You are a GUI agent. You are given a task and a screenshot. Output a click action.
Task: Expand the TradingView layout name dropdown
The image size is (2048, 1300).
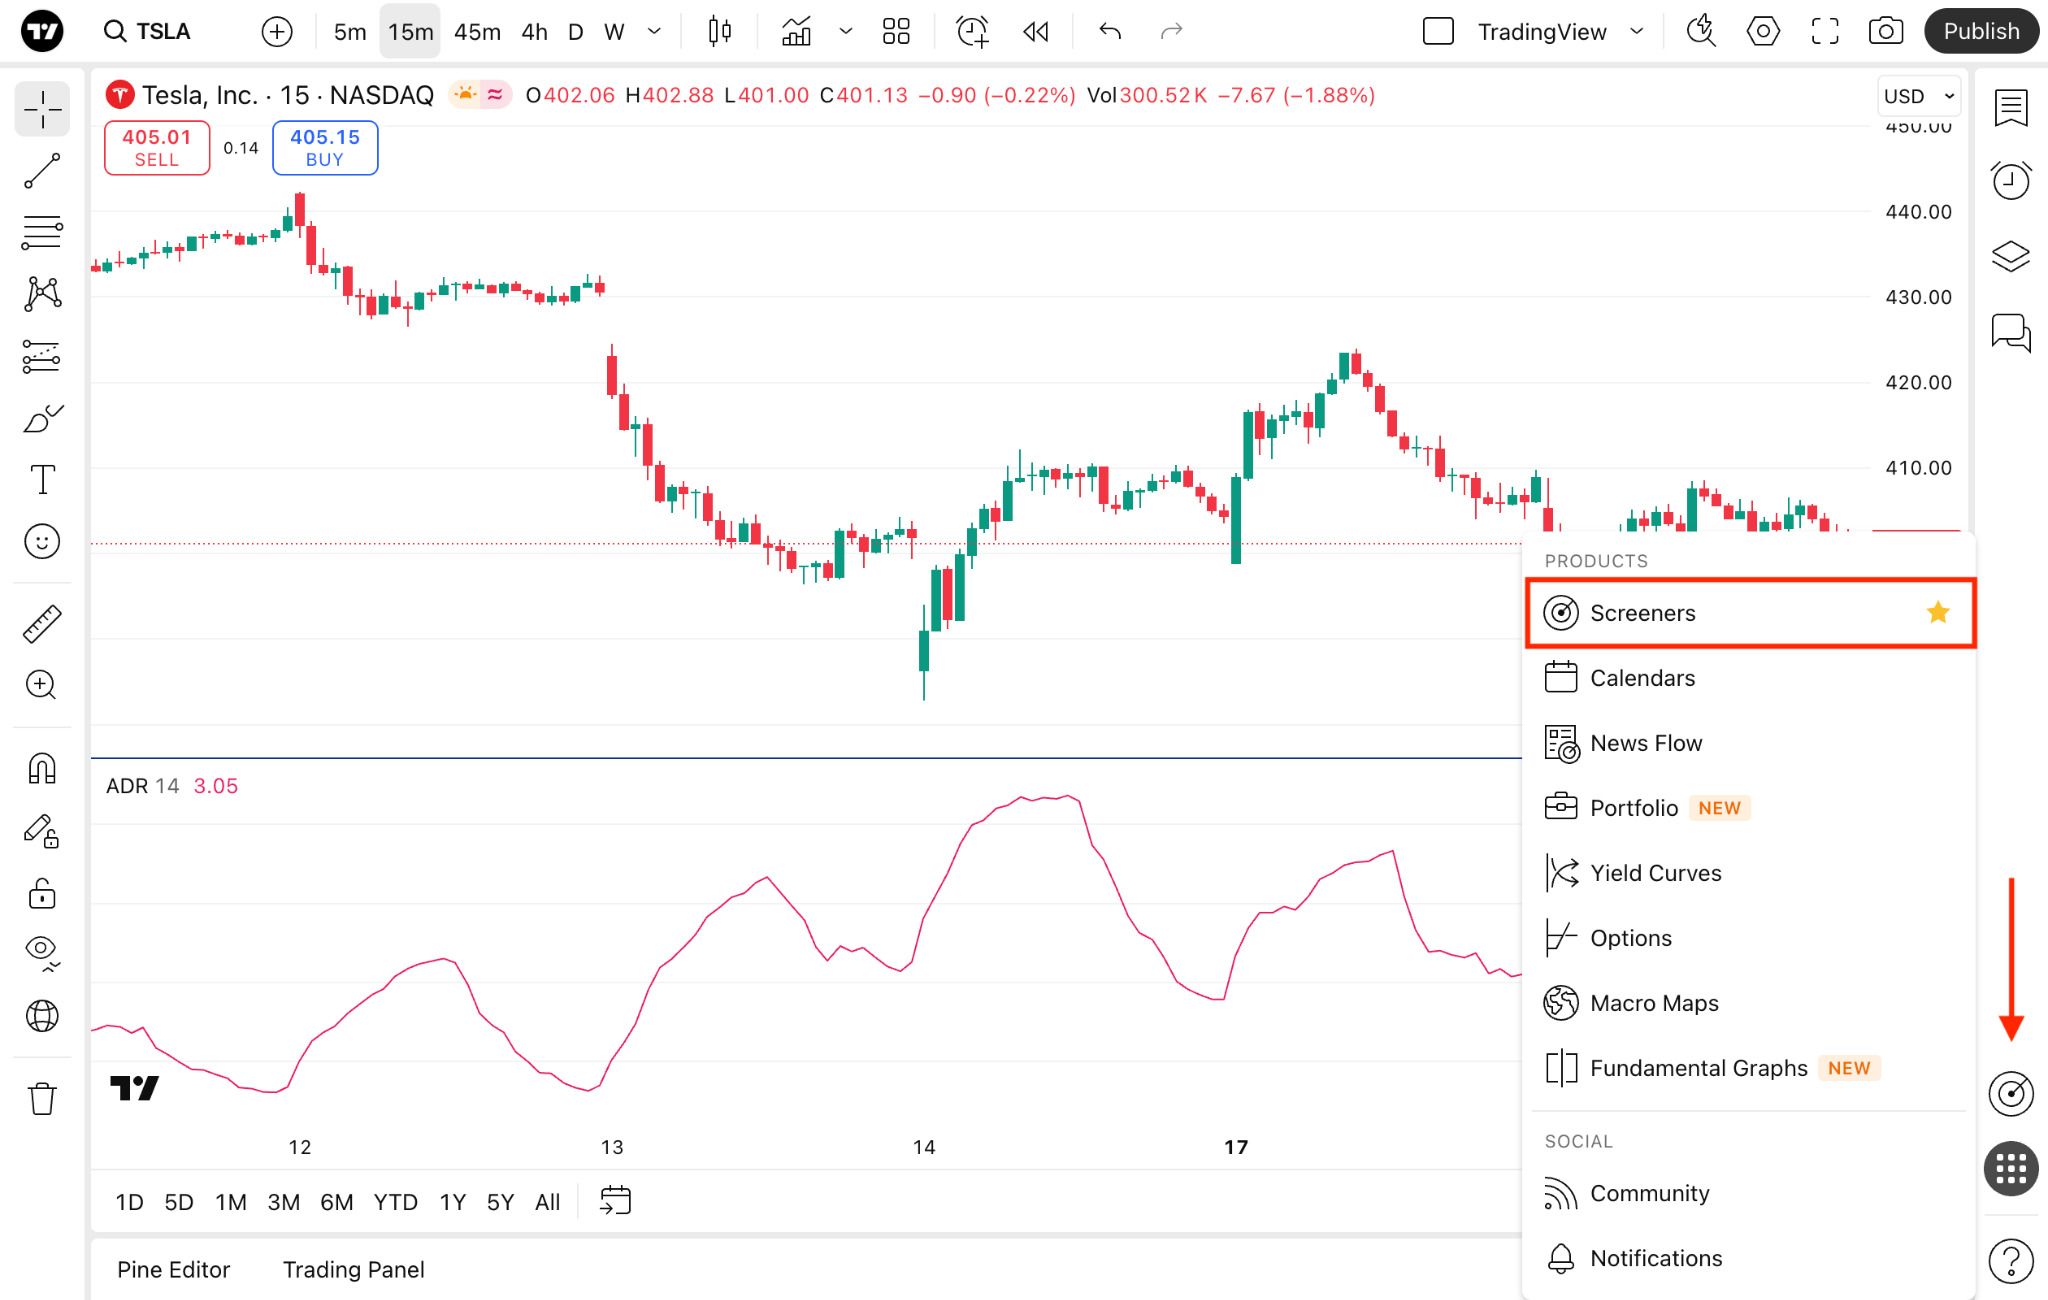click(1637, 31)
